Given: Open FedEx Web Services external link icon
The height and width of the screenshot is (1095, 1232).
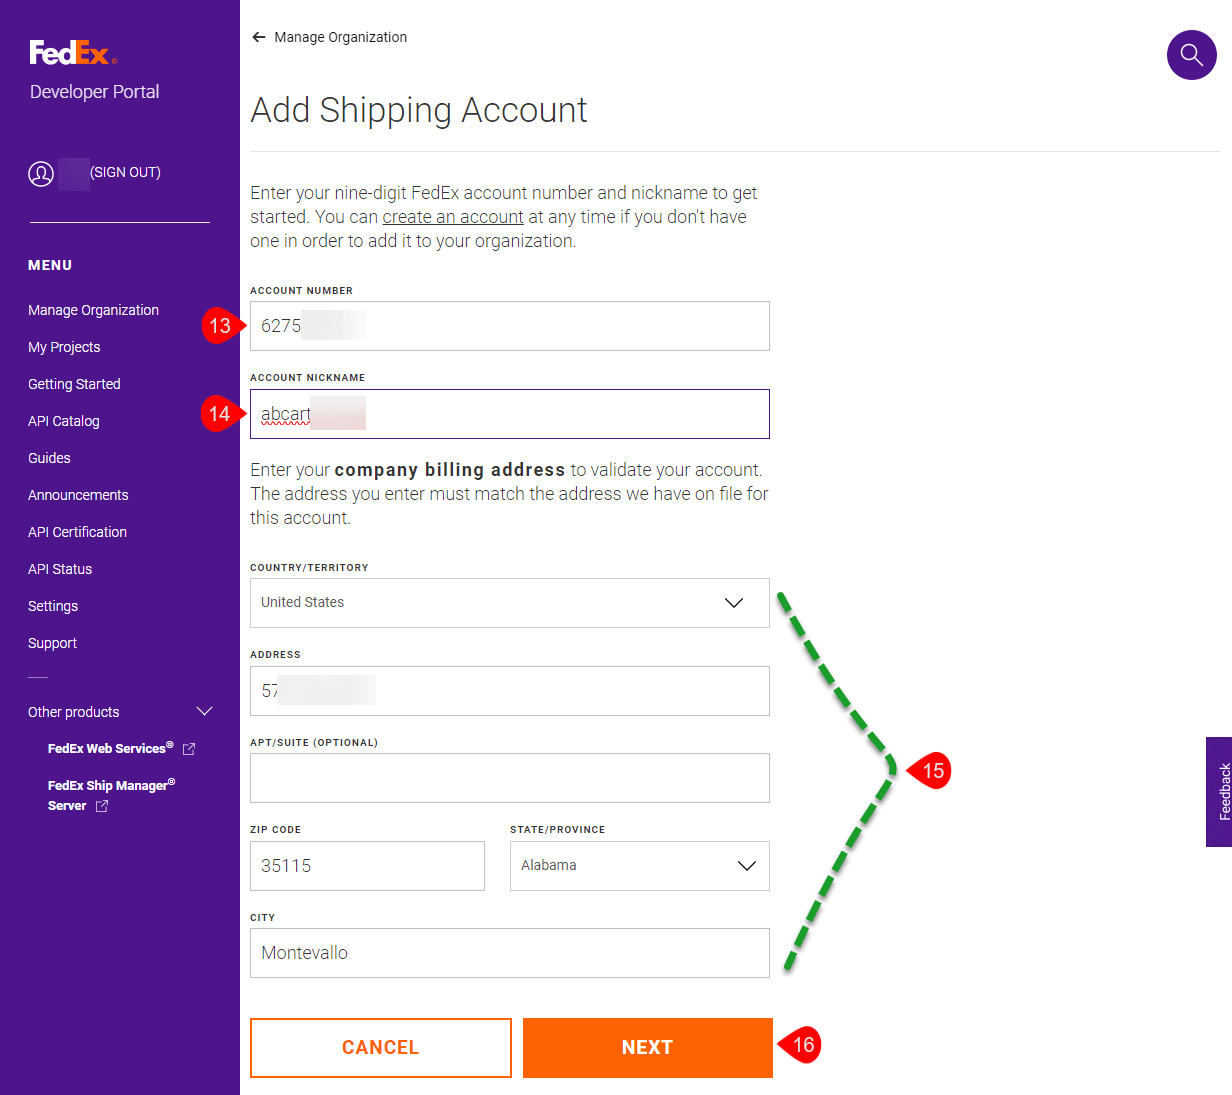Looking at the screenshot, I should (189, 749).
